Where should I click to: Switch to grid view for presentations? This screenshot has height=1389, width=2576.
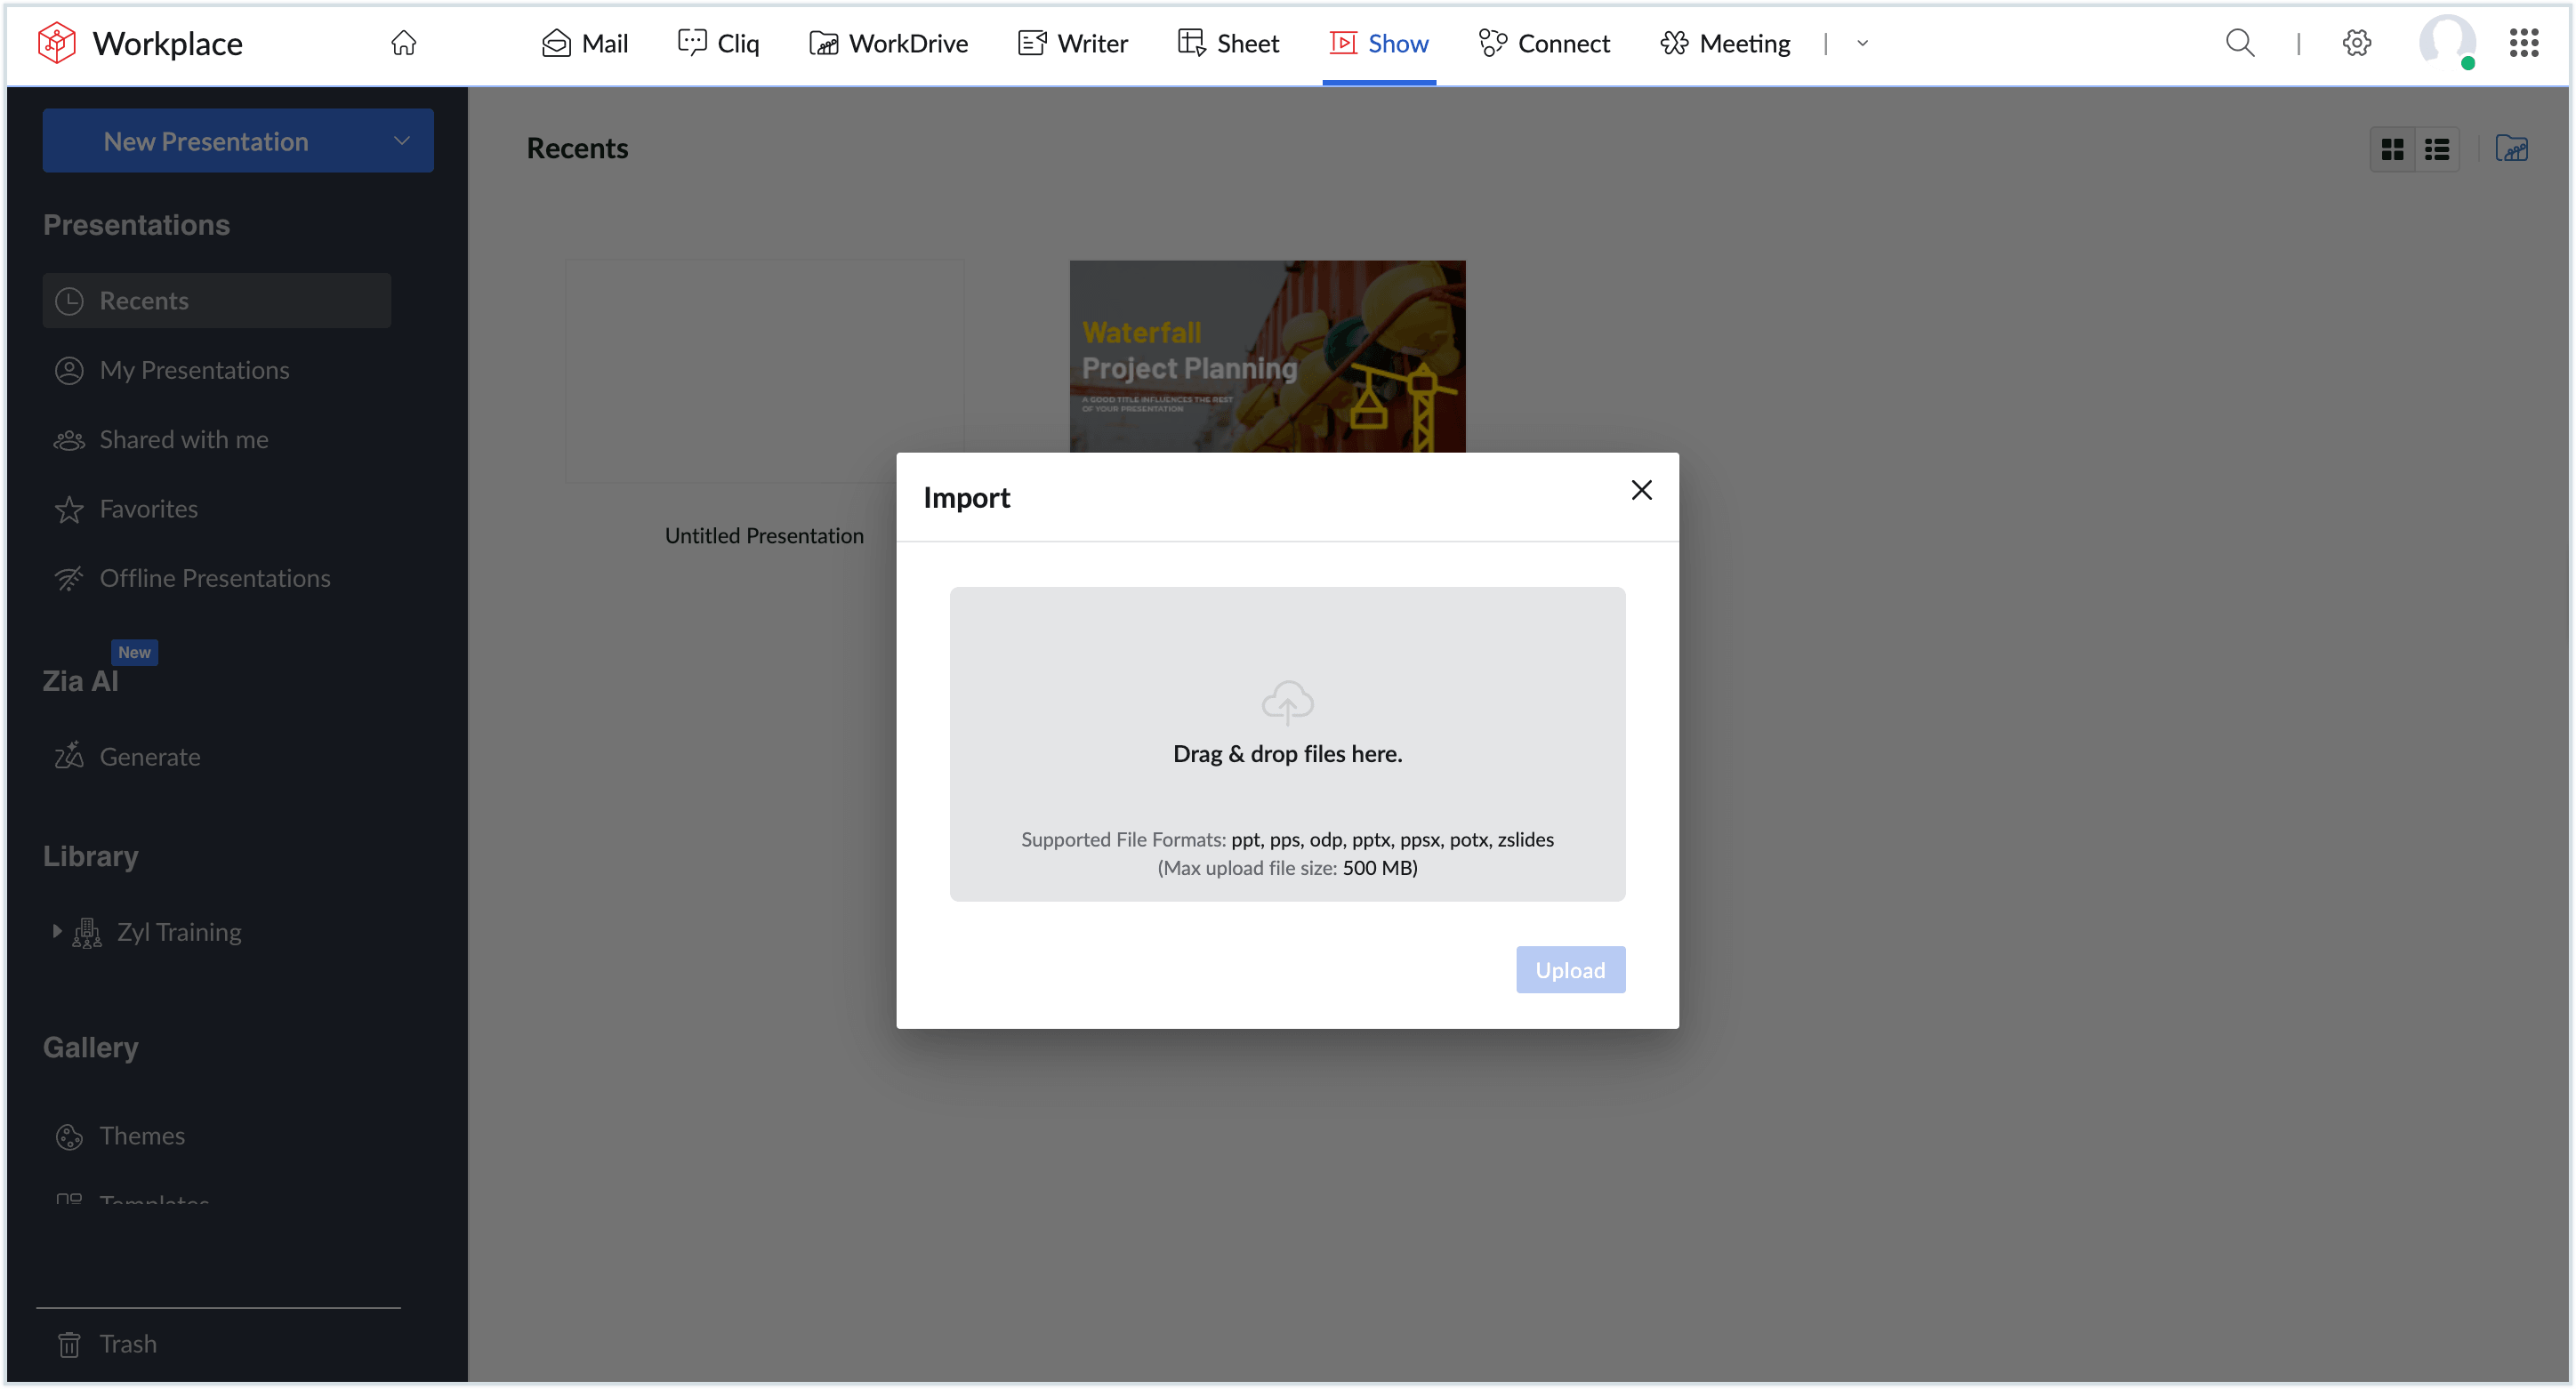tap(2392, 148)
